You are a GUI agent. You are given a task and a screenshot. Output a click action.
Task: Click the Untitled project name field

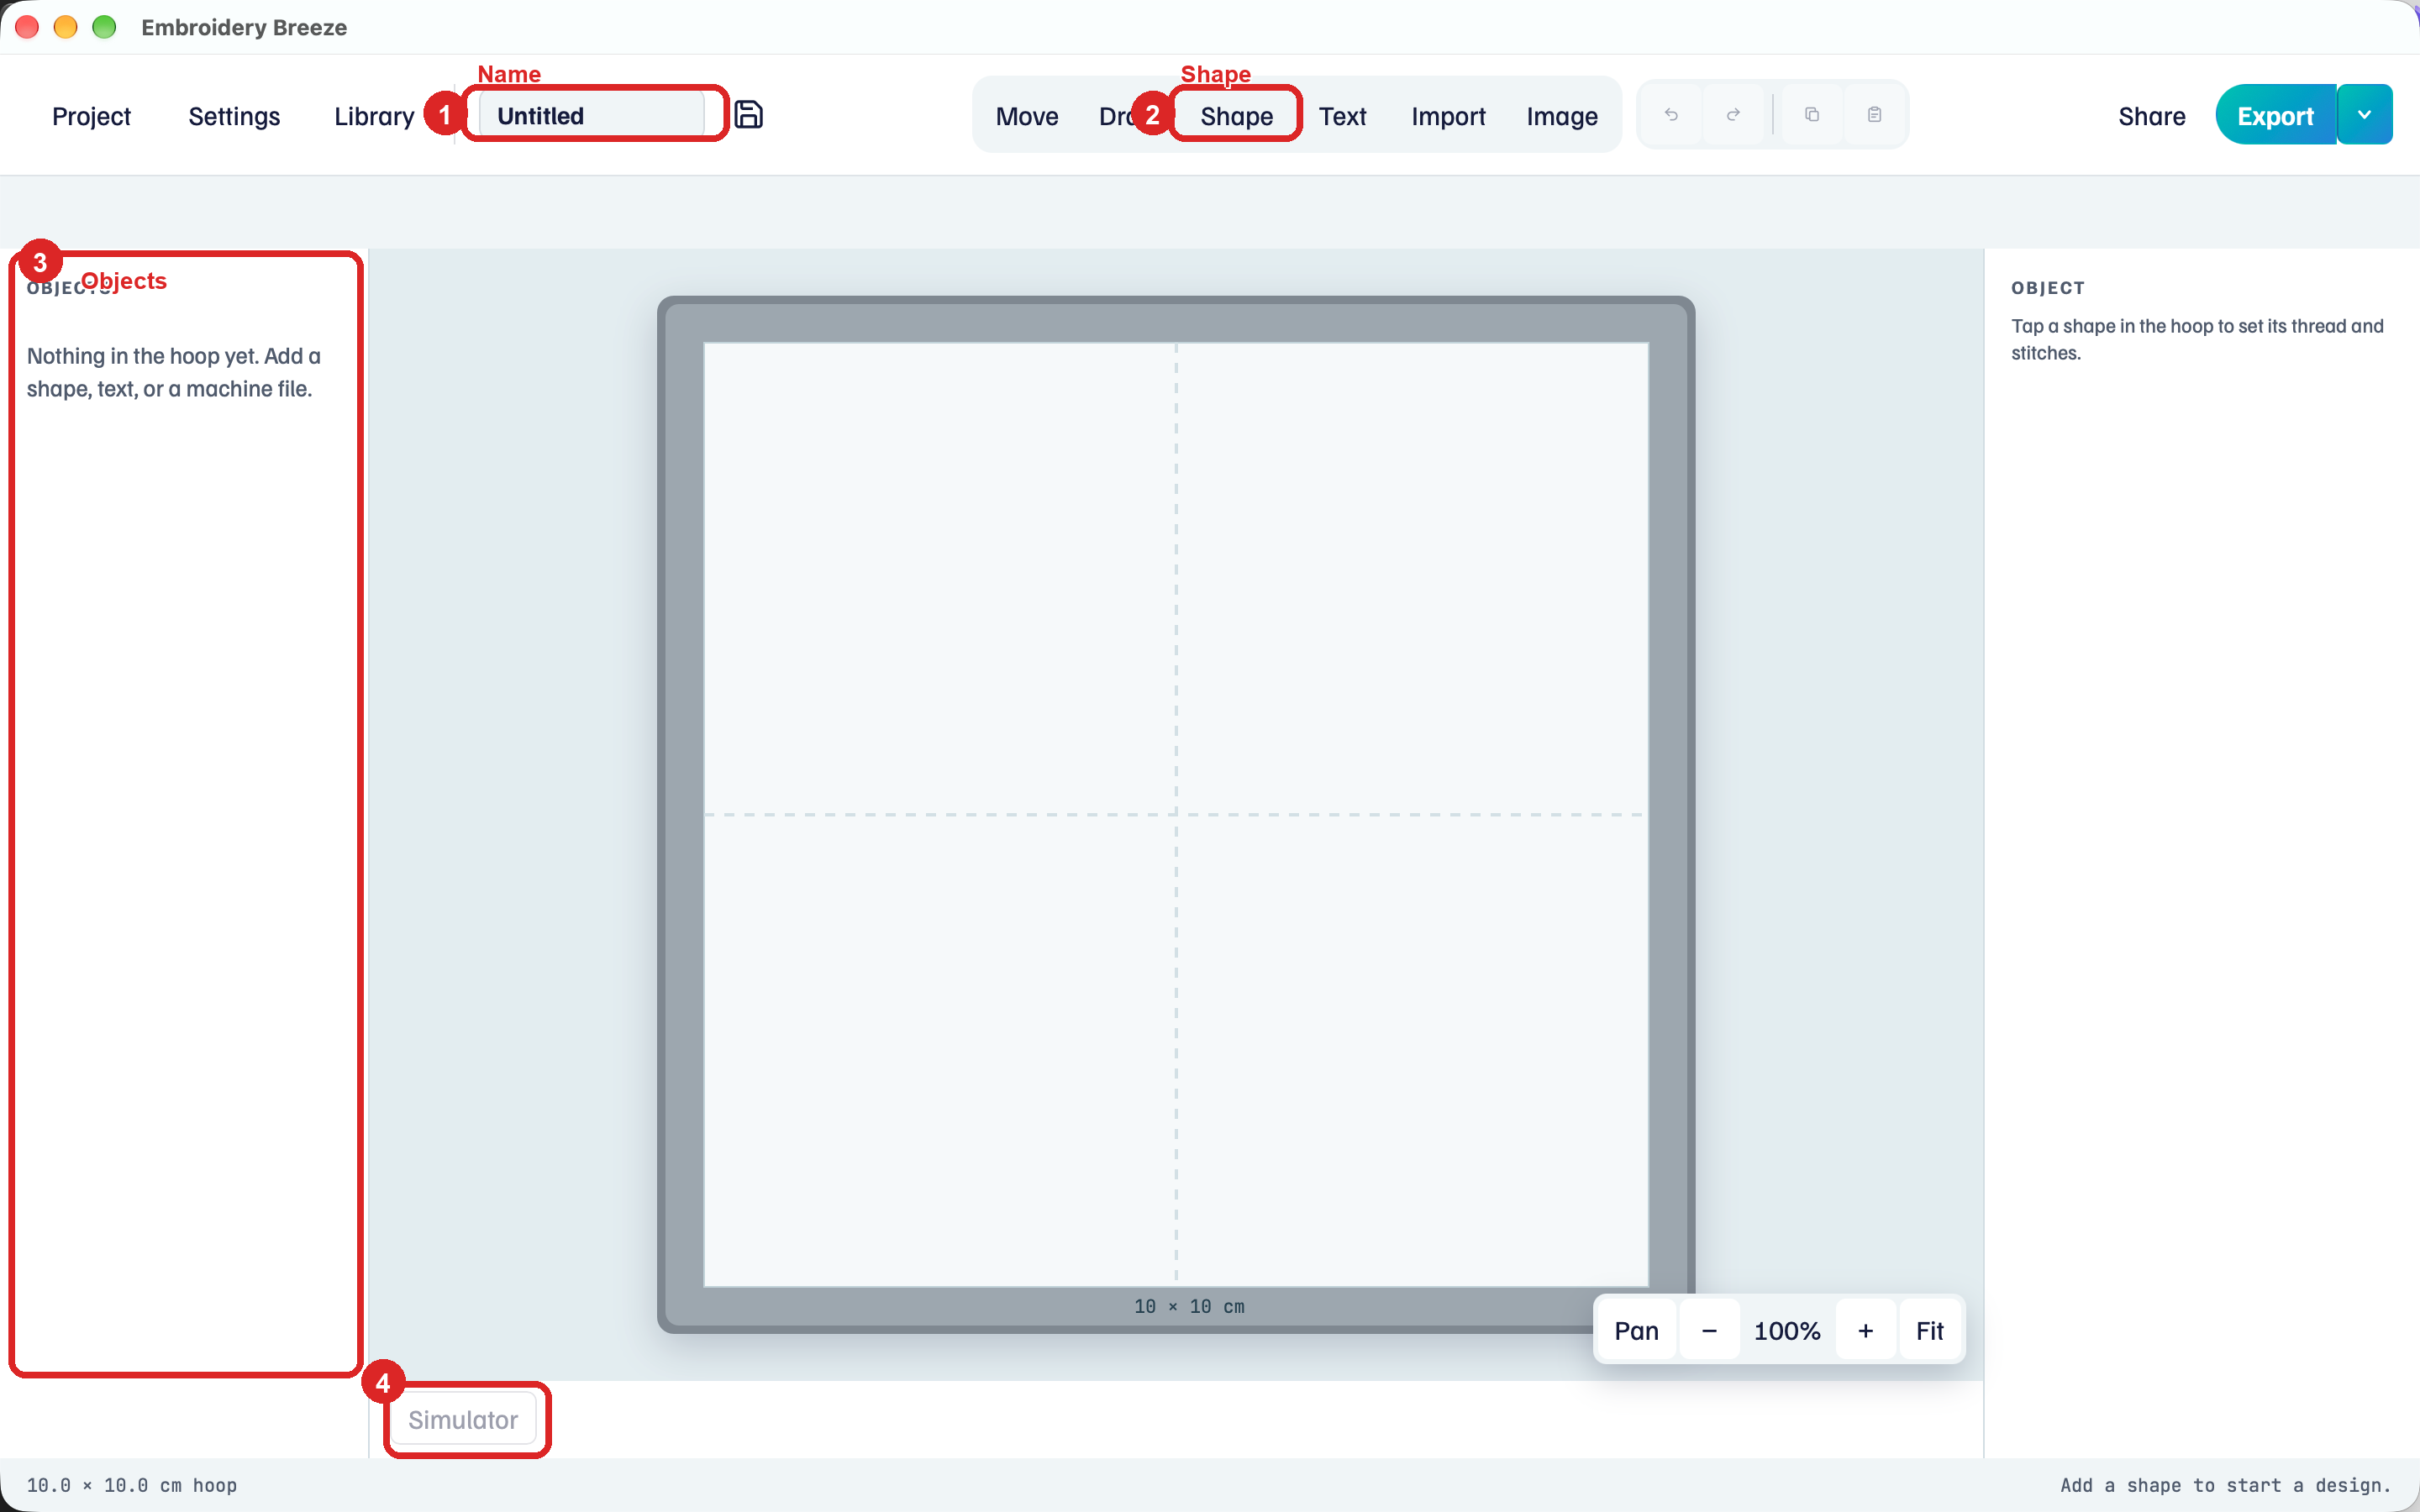point(591,115)
